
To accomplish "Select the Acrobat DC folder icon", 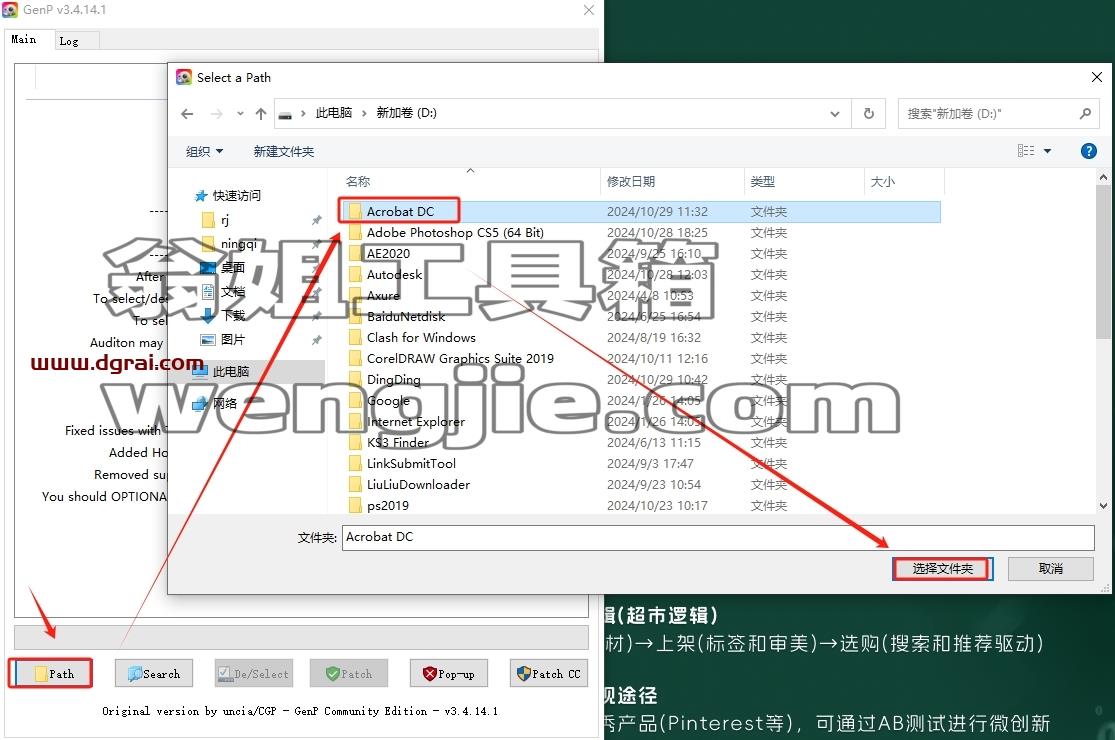I will point(355,211).
